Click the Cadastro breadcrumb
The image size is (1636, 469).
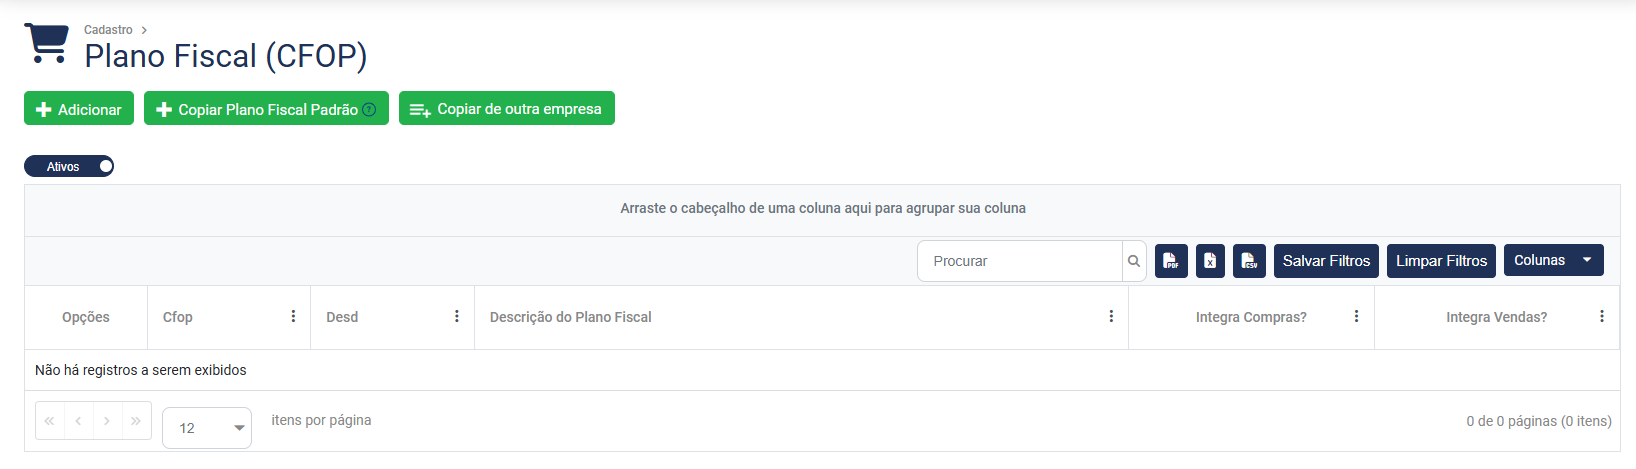pos(108,30)
